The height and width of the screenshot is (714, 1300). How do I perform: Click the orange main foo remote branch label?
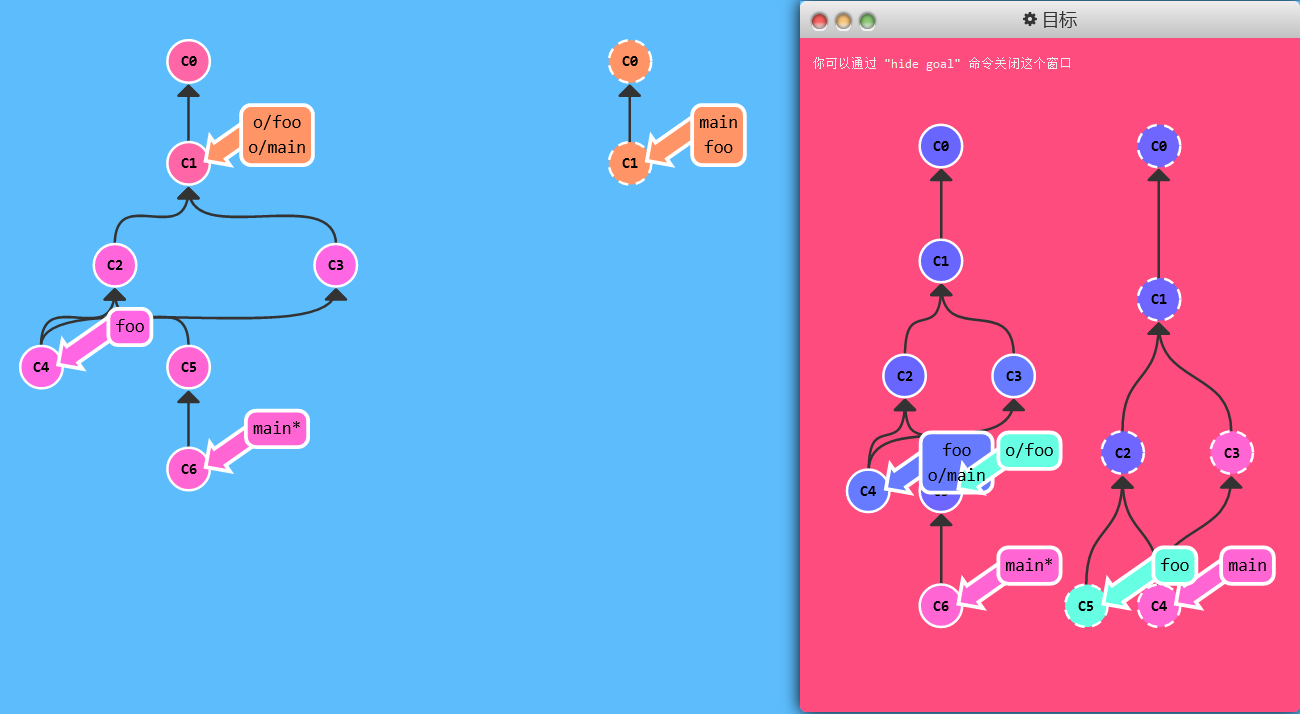tap(718, 135)
